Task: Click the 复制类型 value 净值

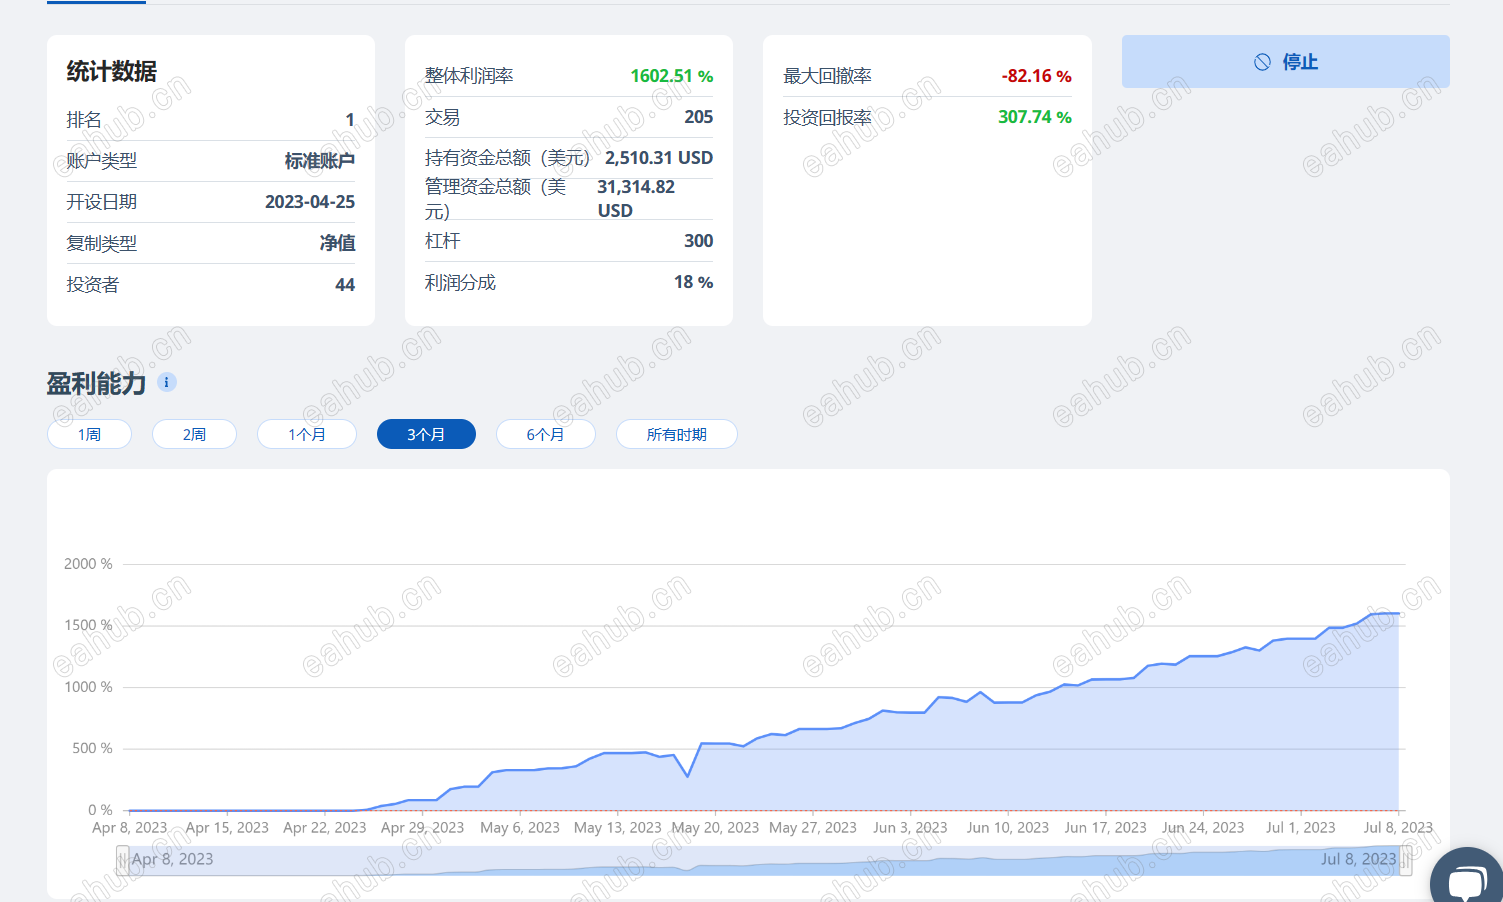Action: 338,243
